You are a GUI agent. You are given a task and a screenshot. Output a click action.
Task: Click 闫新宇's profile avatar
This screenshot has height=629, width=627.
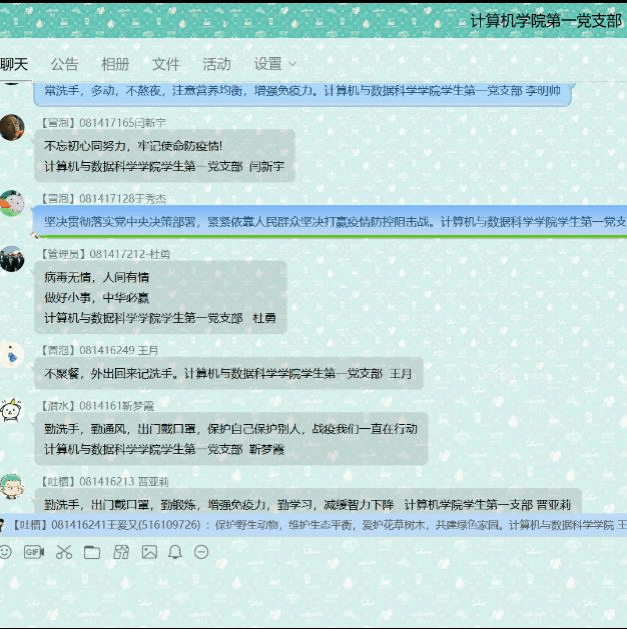click(x=12, y=127)
